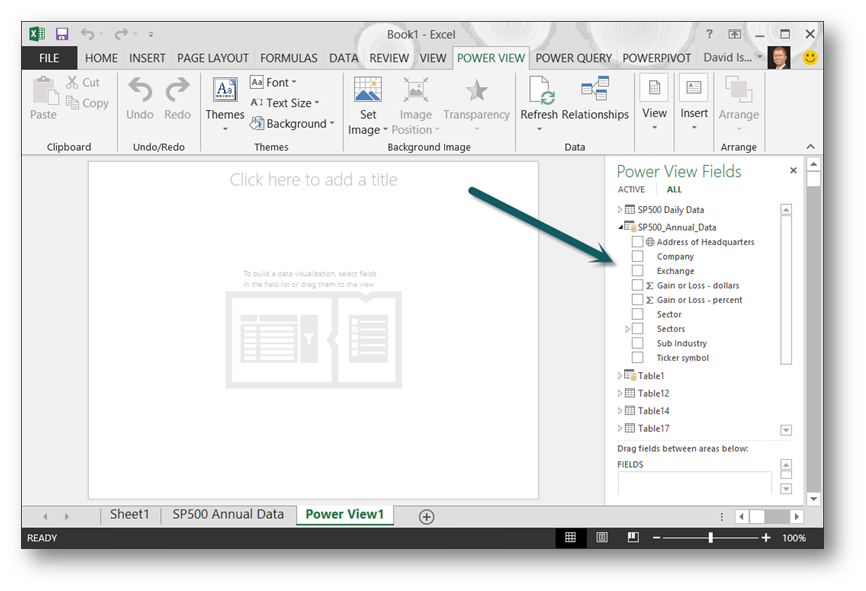The height and width of the screenshot is (591, 866).
Task: Click the Insert ribbon icon
Action: click(694, 88)
